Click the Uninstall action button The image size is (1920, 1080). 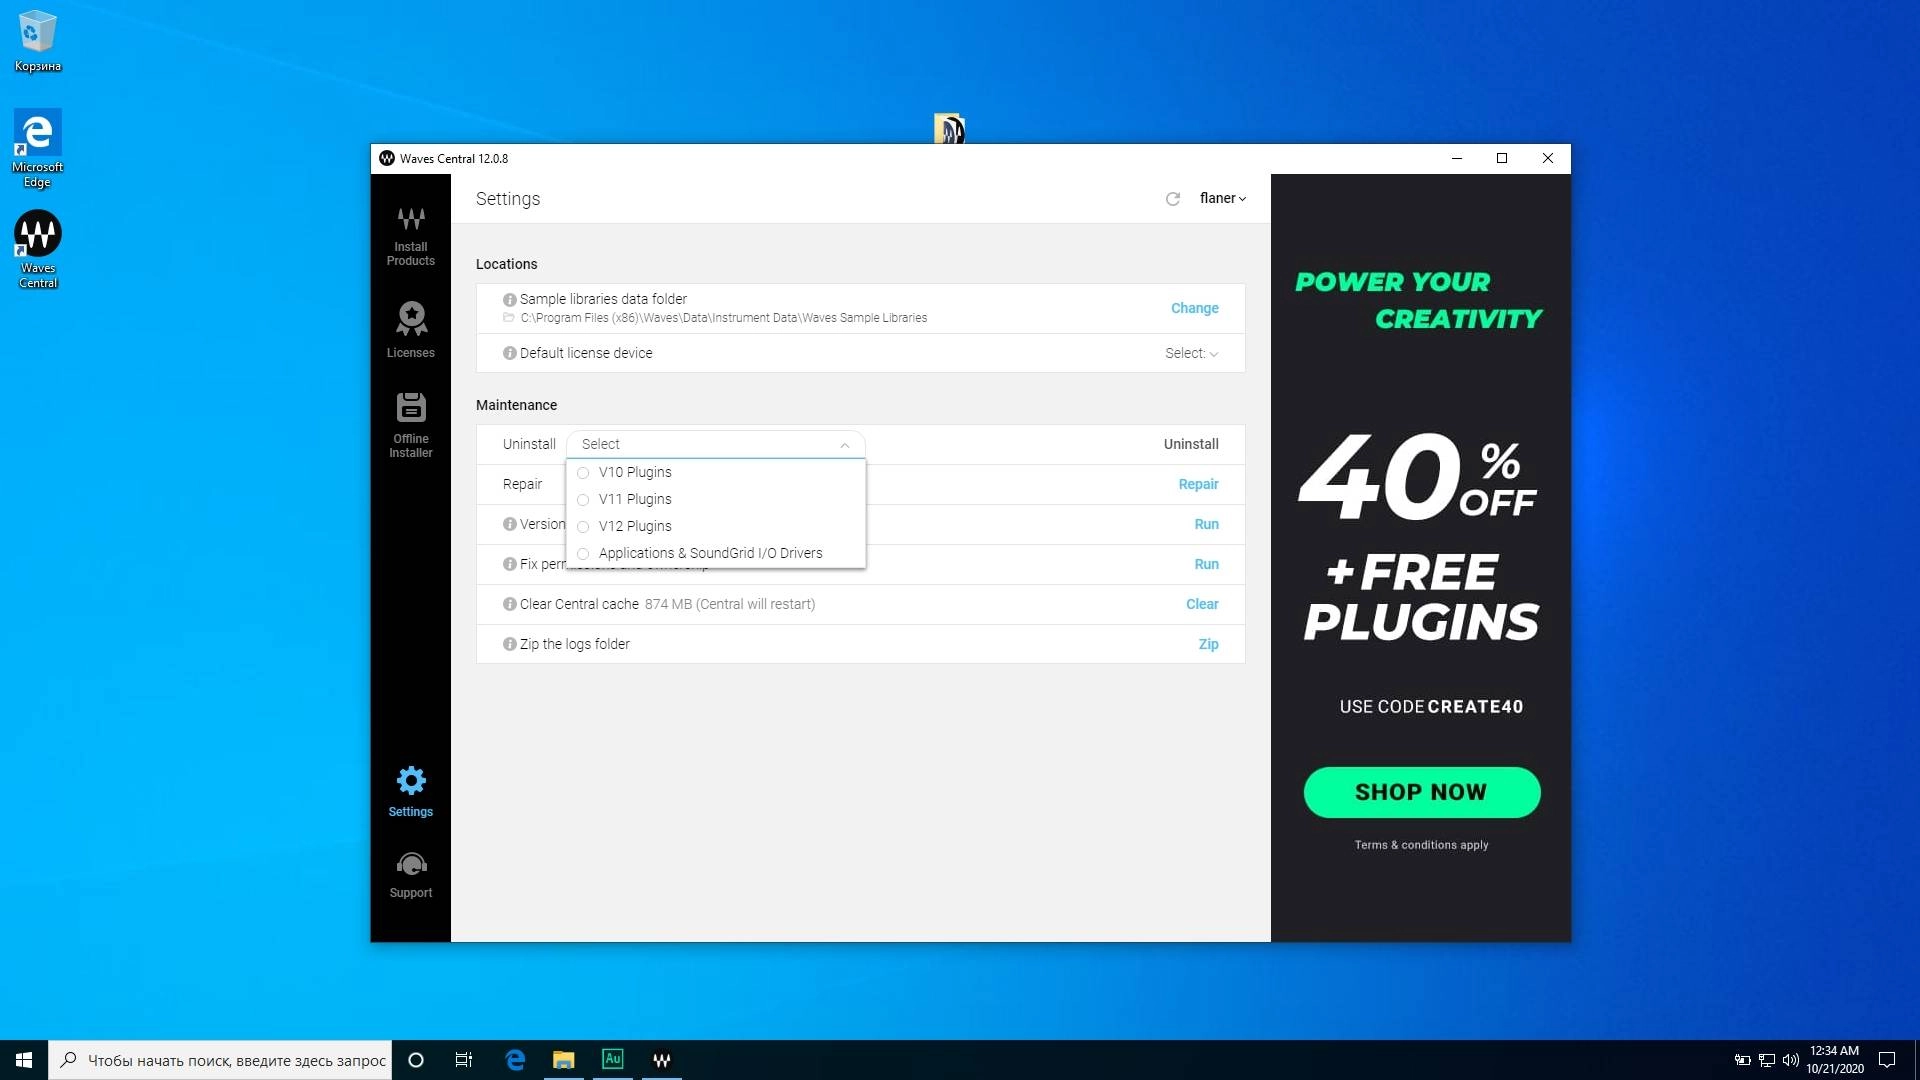[x=1190, y=444]
